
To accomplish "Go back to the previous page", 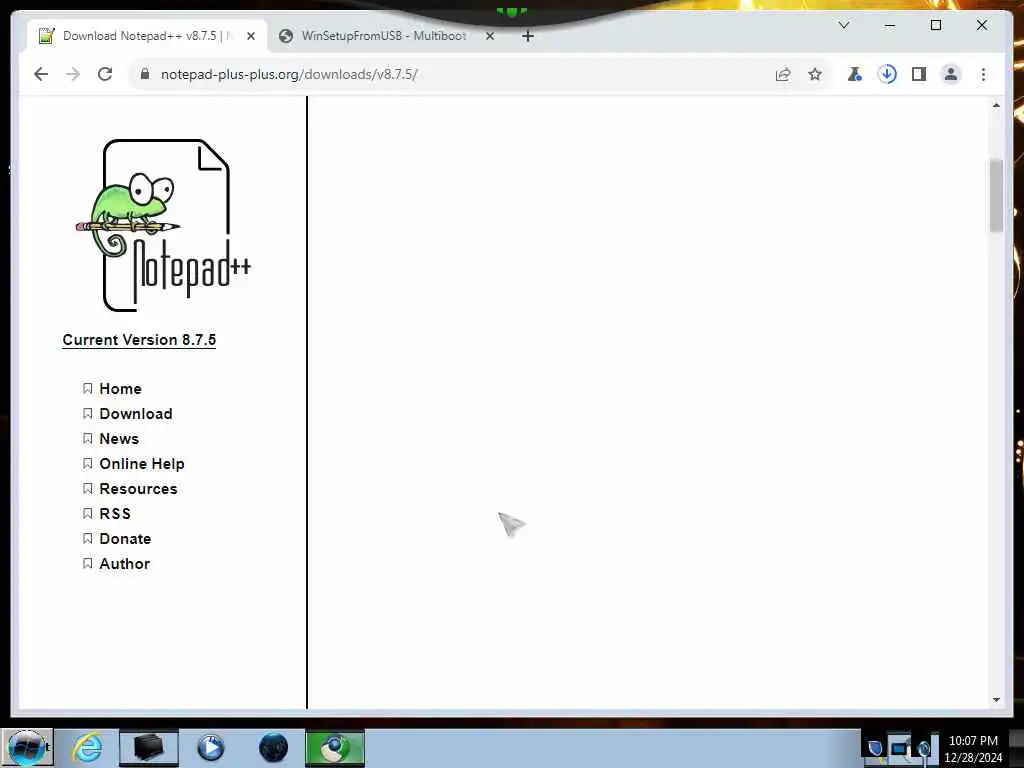I will [41, 74].
